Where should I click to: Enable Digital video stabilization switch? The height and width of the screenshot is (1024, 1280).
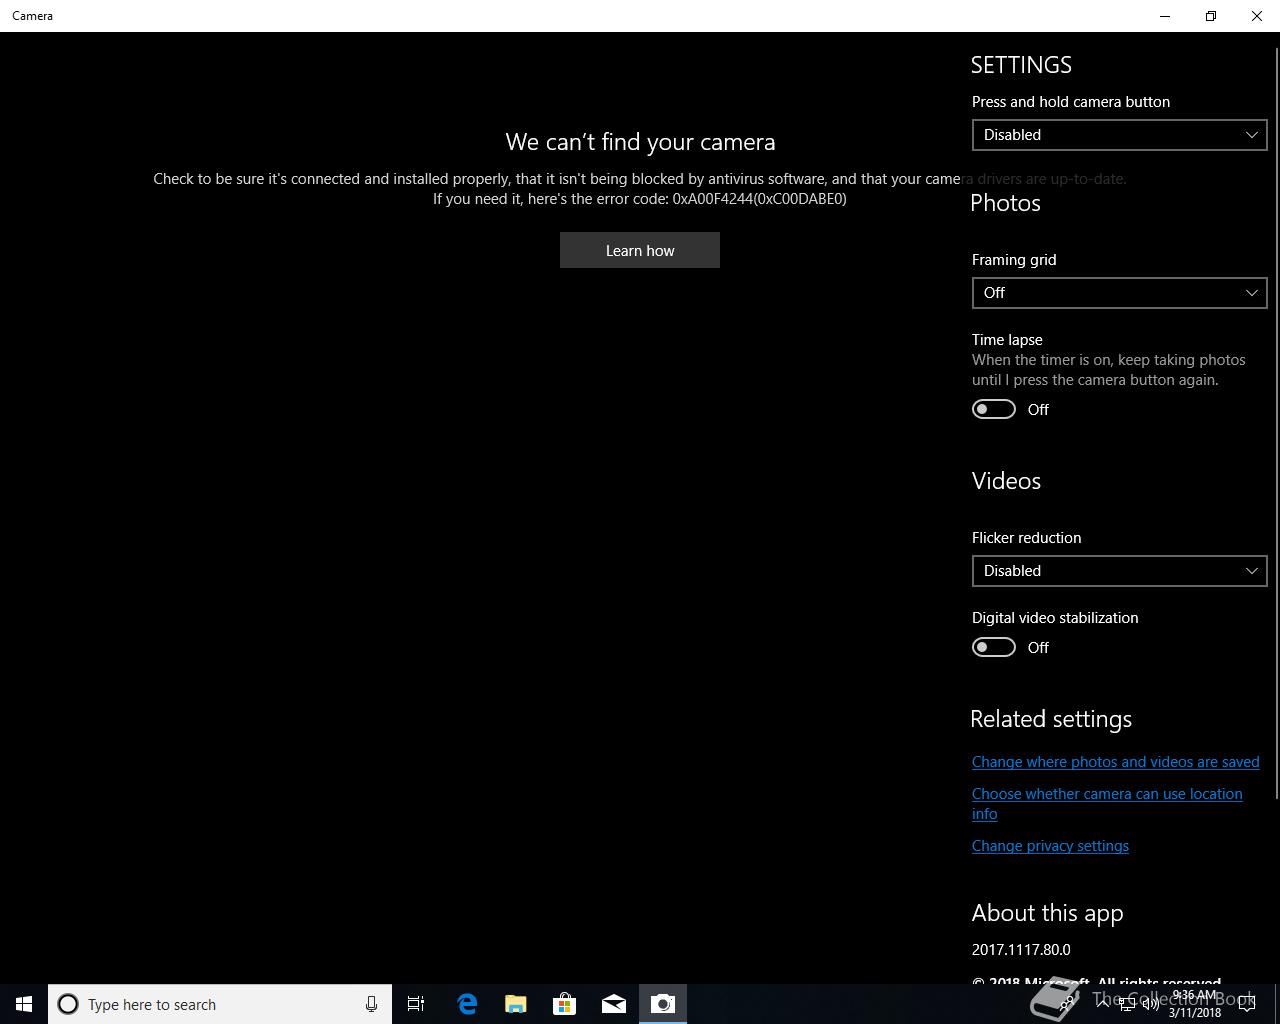coord(994,647)
